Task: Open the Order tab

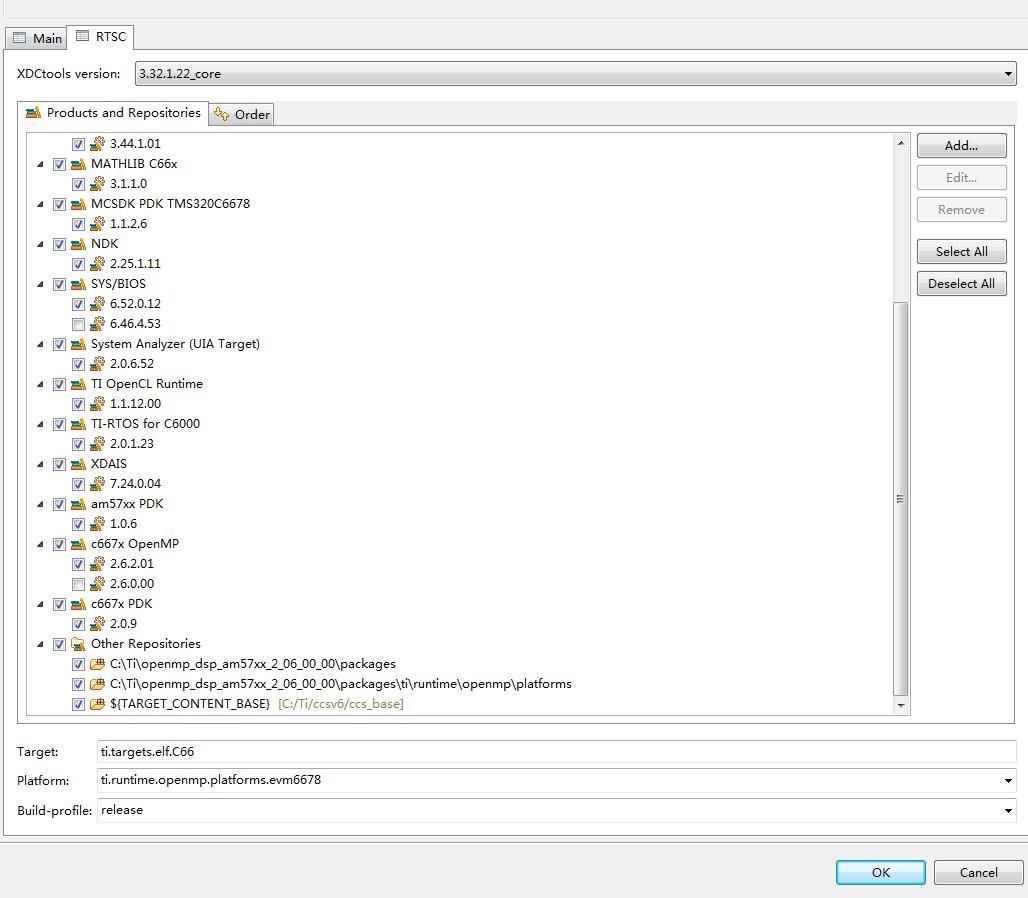Action: pyautogui.click(x=242, y=115)
